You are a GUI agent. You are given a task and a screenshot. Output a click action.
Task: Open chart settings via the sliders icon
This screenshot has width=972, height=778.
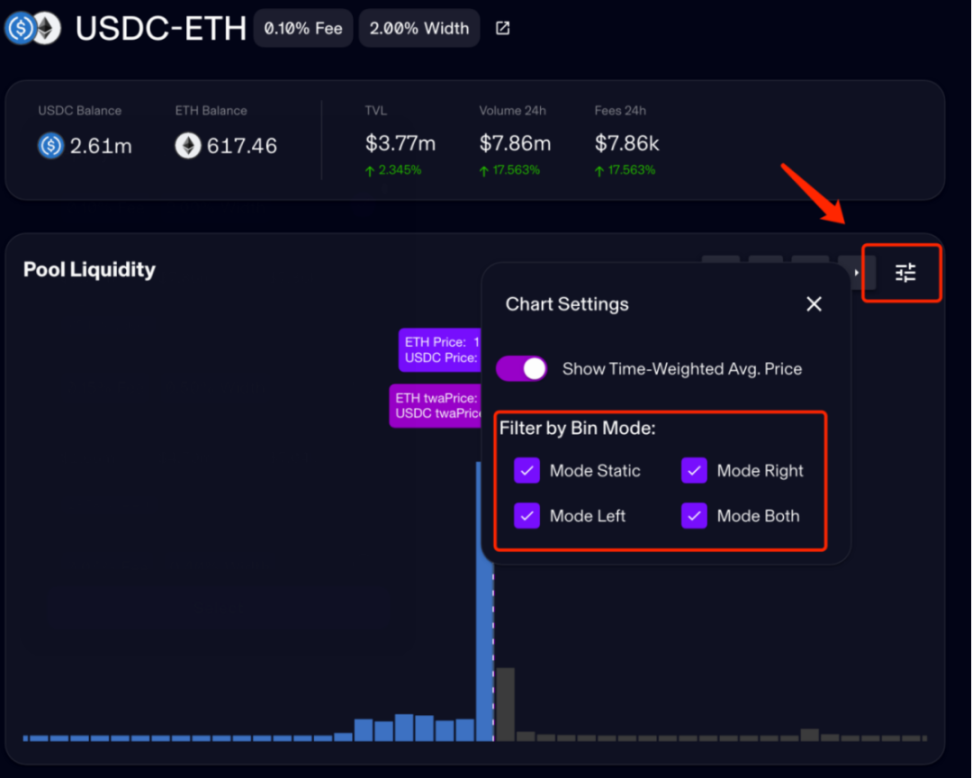coord(905,272)
